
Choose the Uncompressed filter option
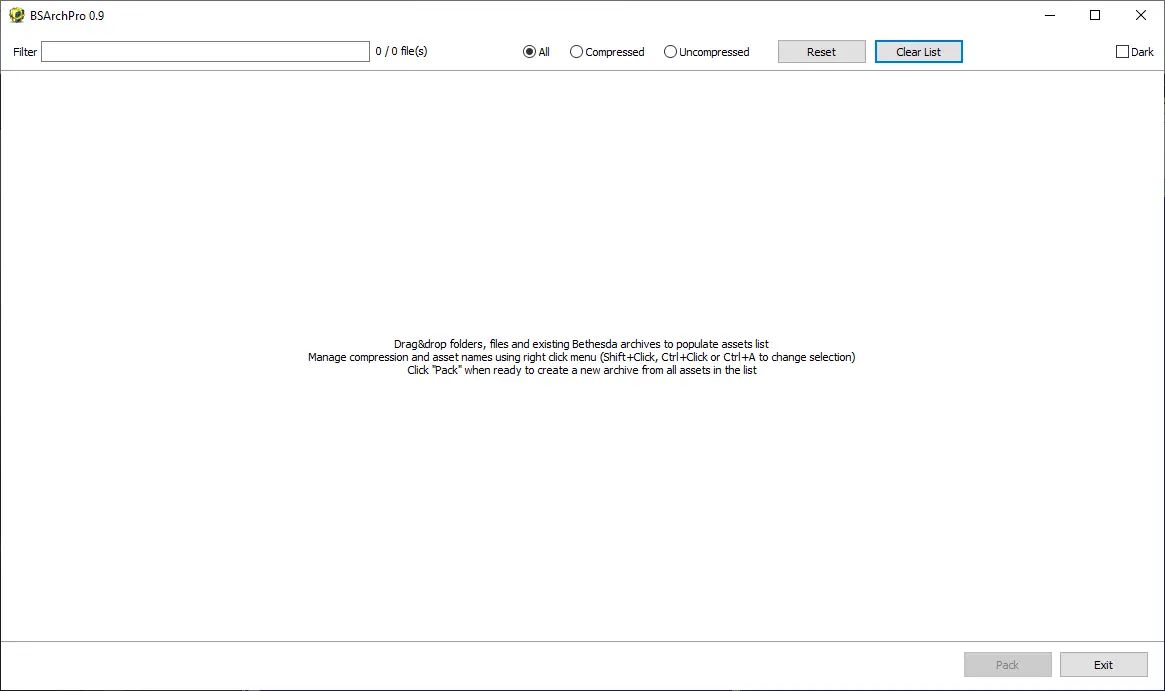point(670,52)
